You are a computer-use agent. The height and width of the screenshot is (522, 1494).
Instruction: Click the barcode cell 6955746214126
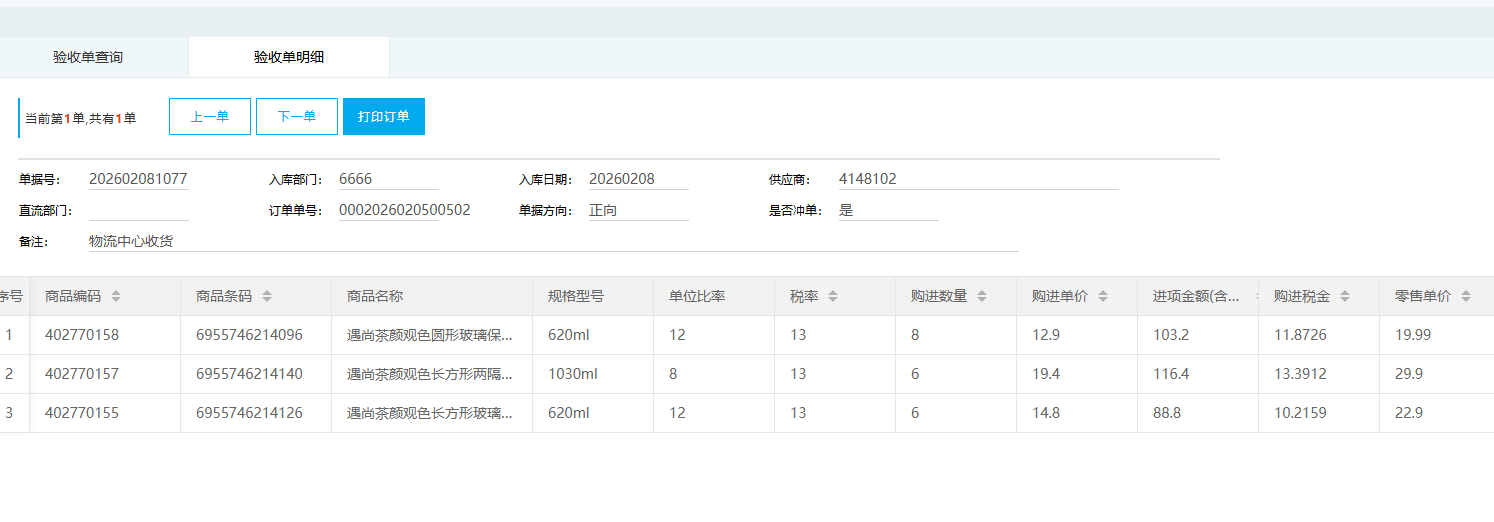pos(249,413)
